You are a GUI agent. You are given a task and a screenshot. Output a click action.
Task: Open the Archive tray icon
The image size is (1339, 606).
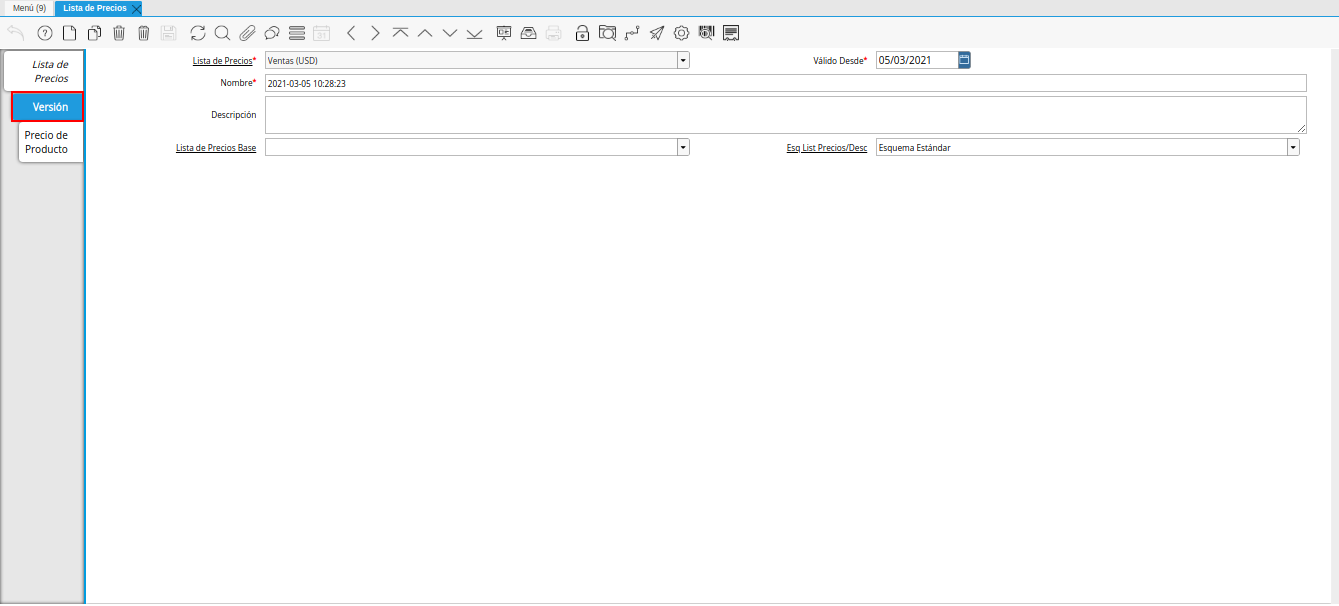coord(528,33)
